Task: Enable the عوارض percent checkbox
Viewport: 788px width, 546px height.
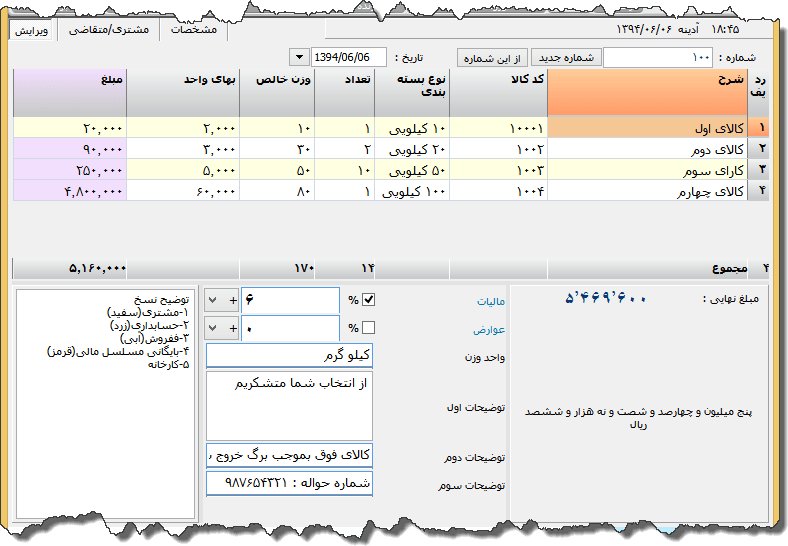Action: coord(369,328)
